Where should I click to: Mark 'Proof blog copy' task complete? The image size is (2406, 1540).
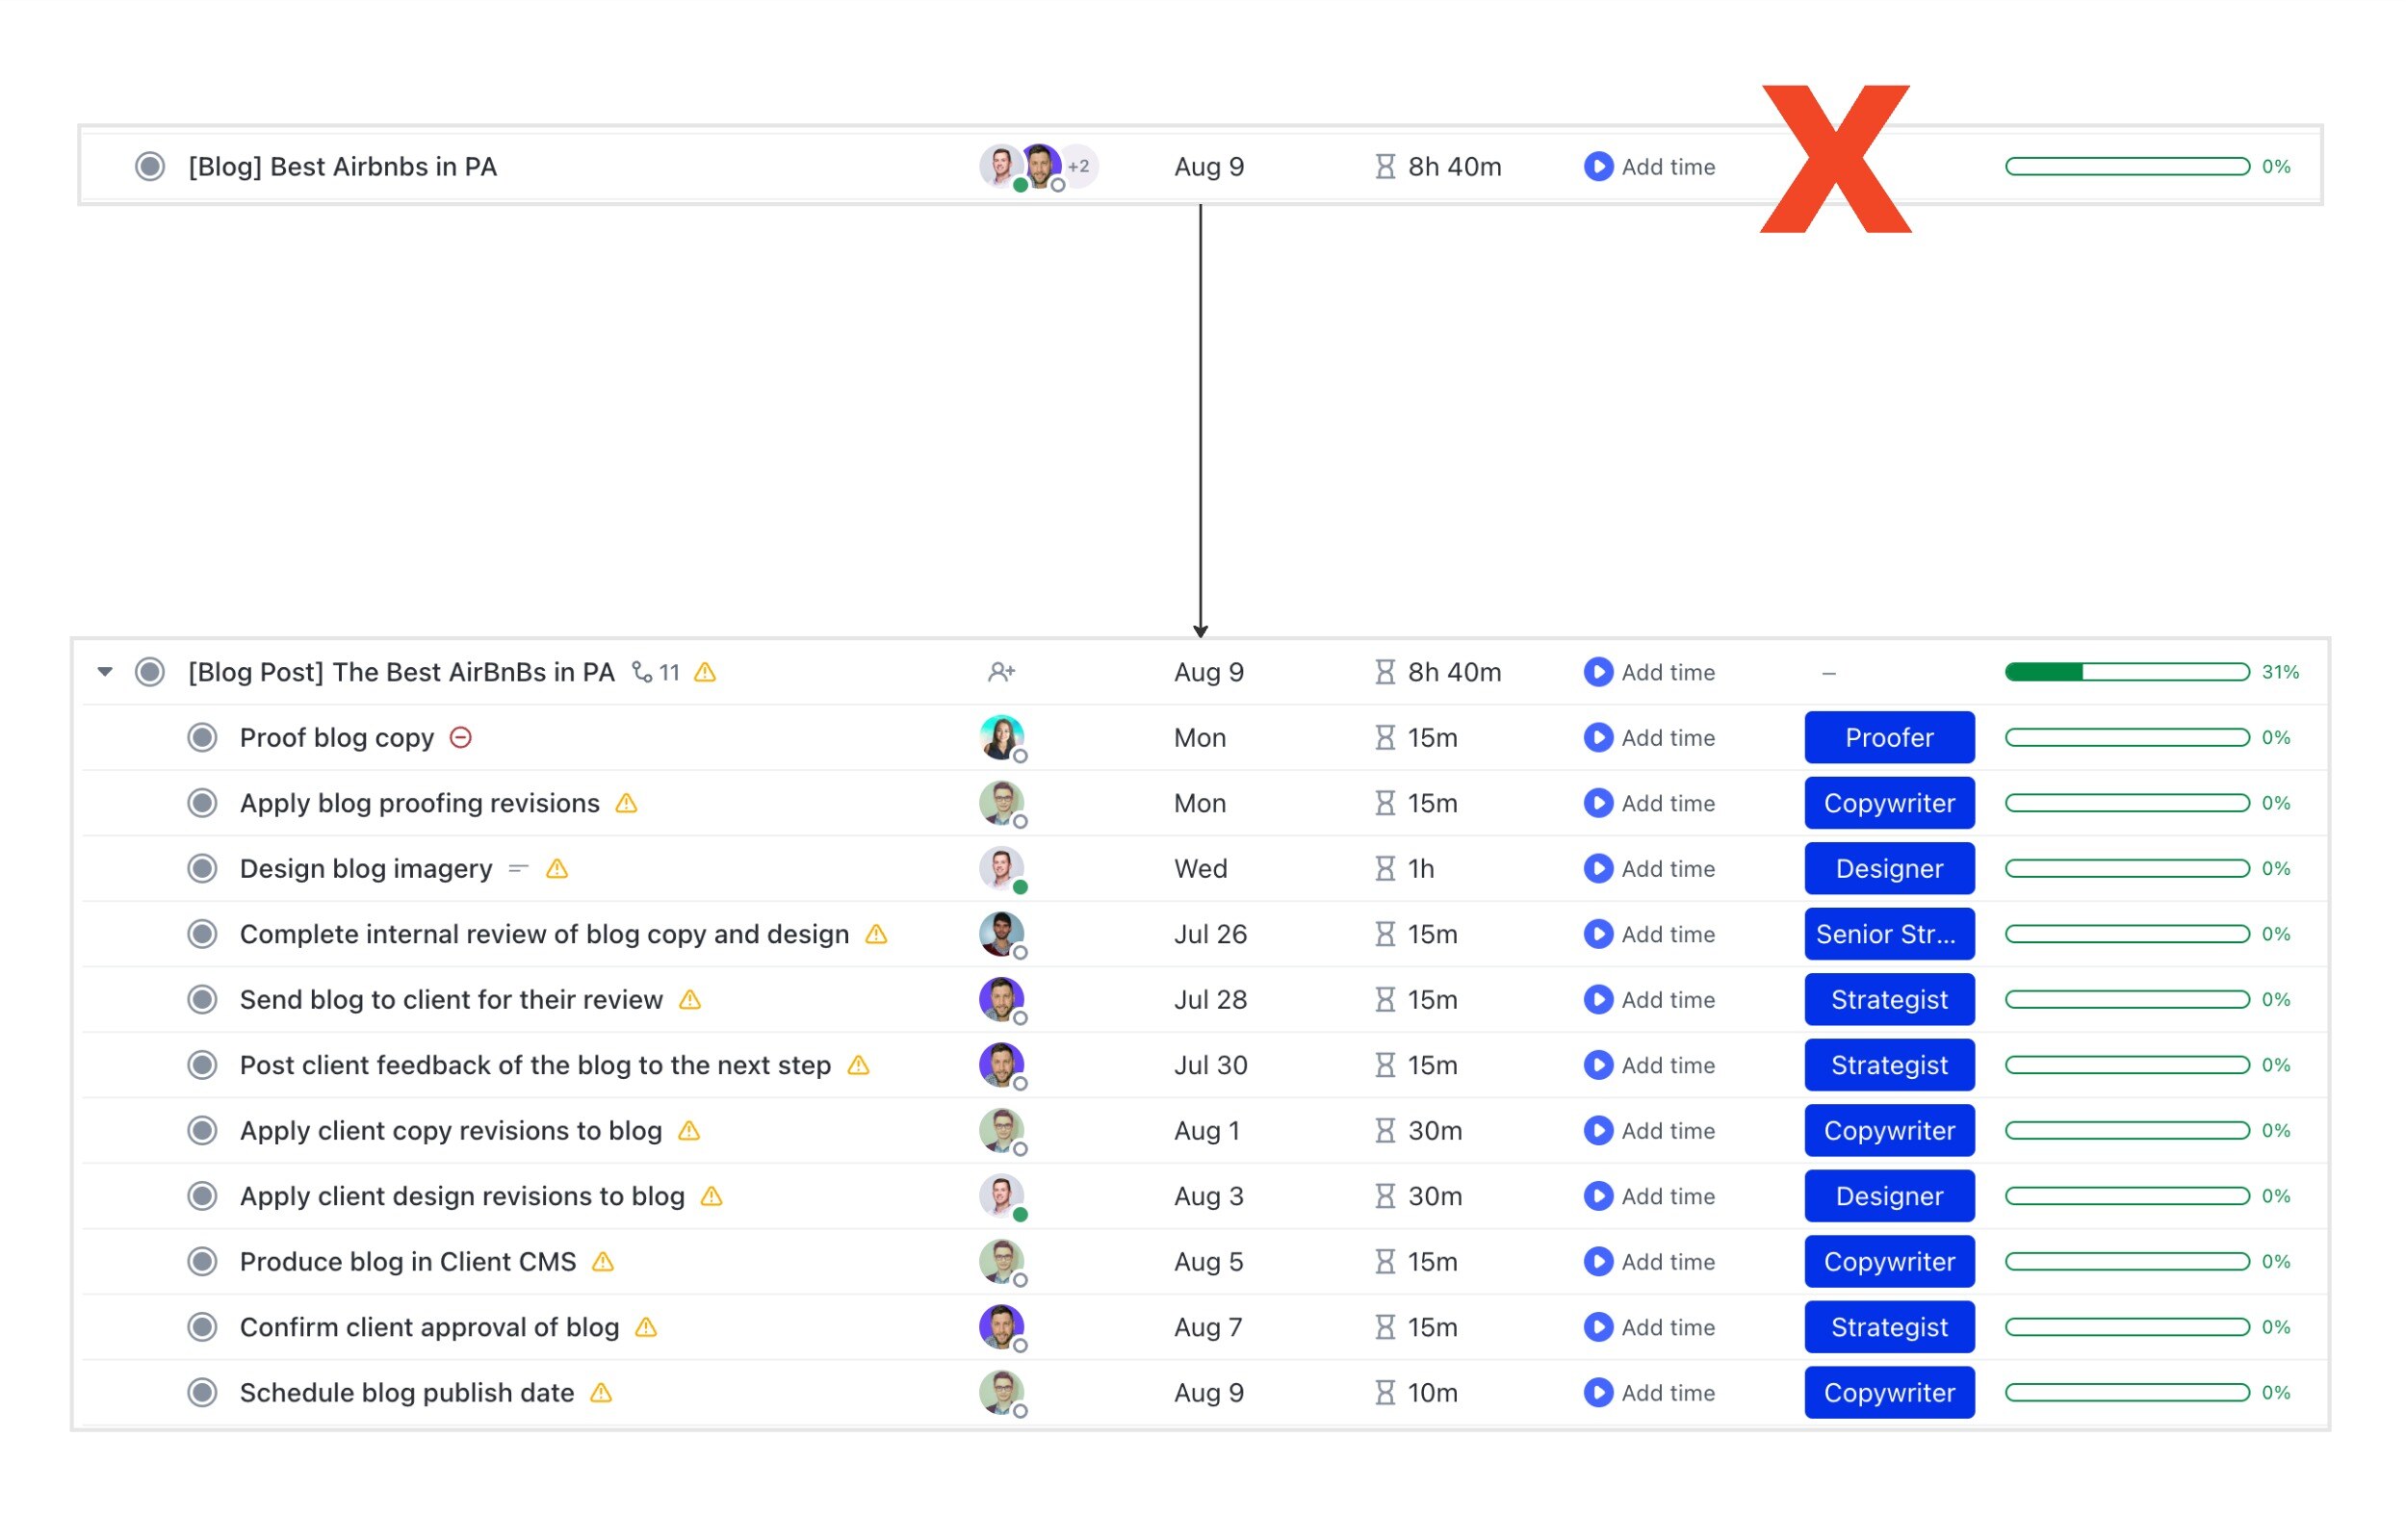click(x=203, y=738)
